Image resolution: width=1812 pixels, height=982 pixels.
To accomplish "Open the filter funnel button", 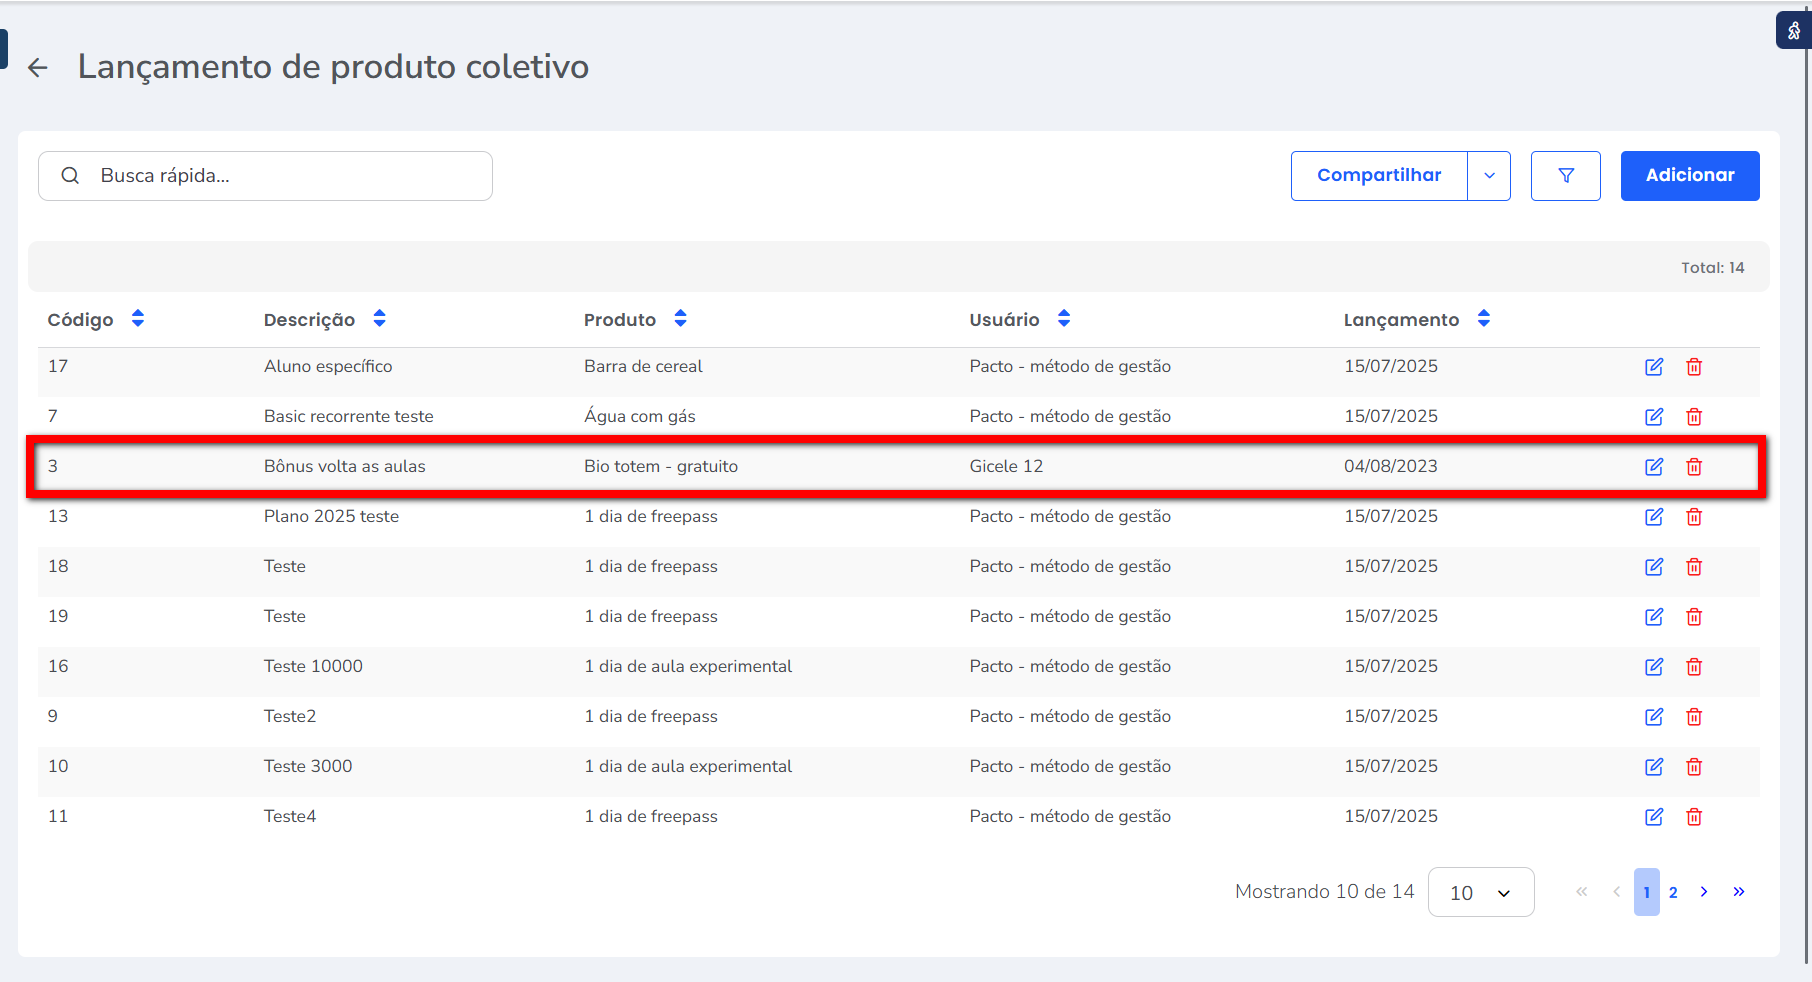I will click(x=1565, y=176).
